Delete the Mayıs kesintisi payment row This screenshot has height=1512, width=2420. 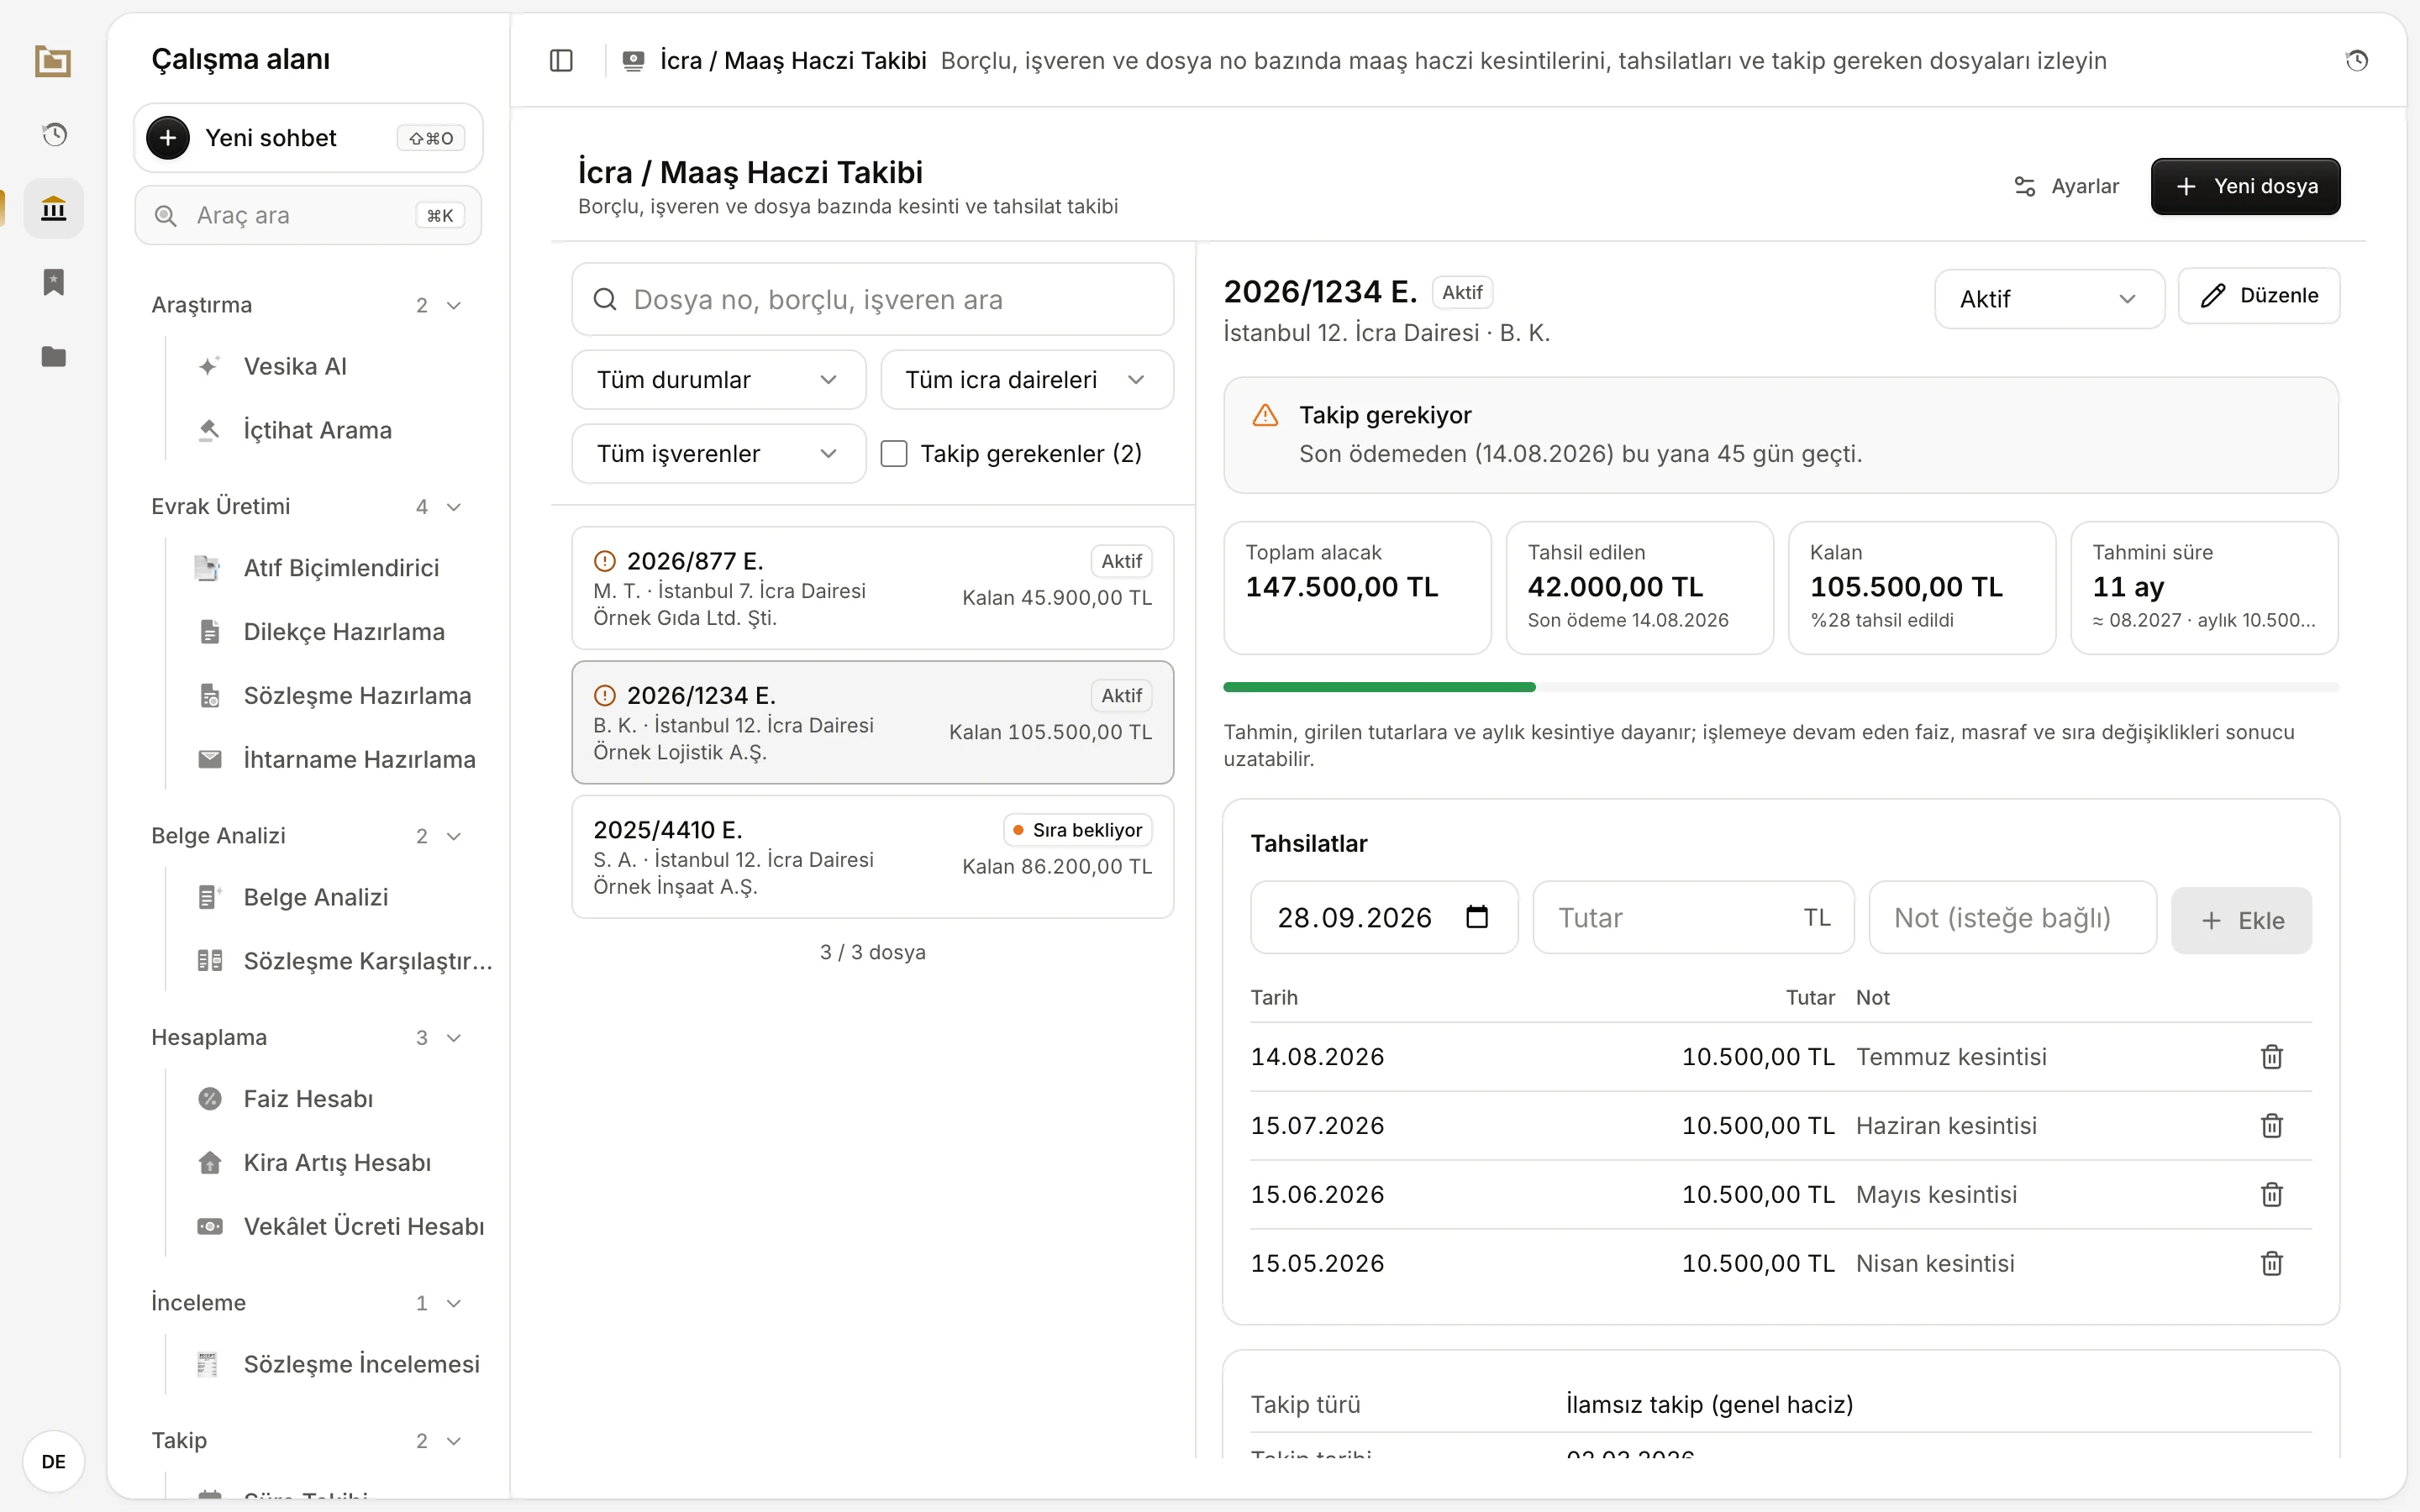tap(2272, 1195)
